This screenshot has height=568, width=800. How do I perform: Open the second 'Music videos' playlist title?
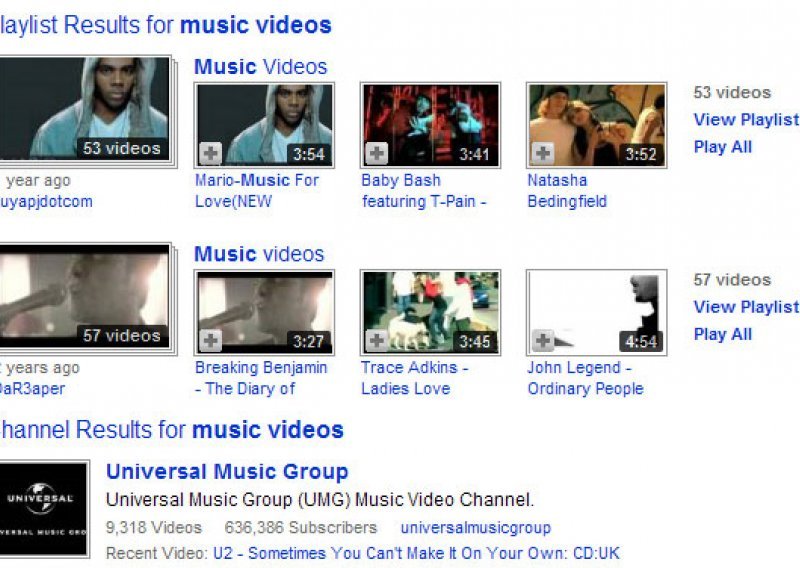259,254
